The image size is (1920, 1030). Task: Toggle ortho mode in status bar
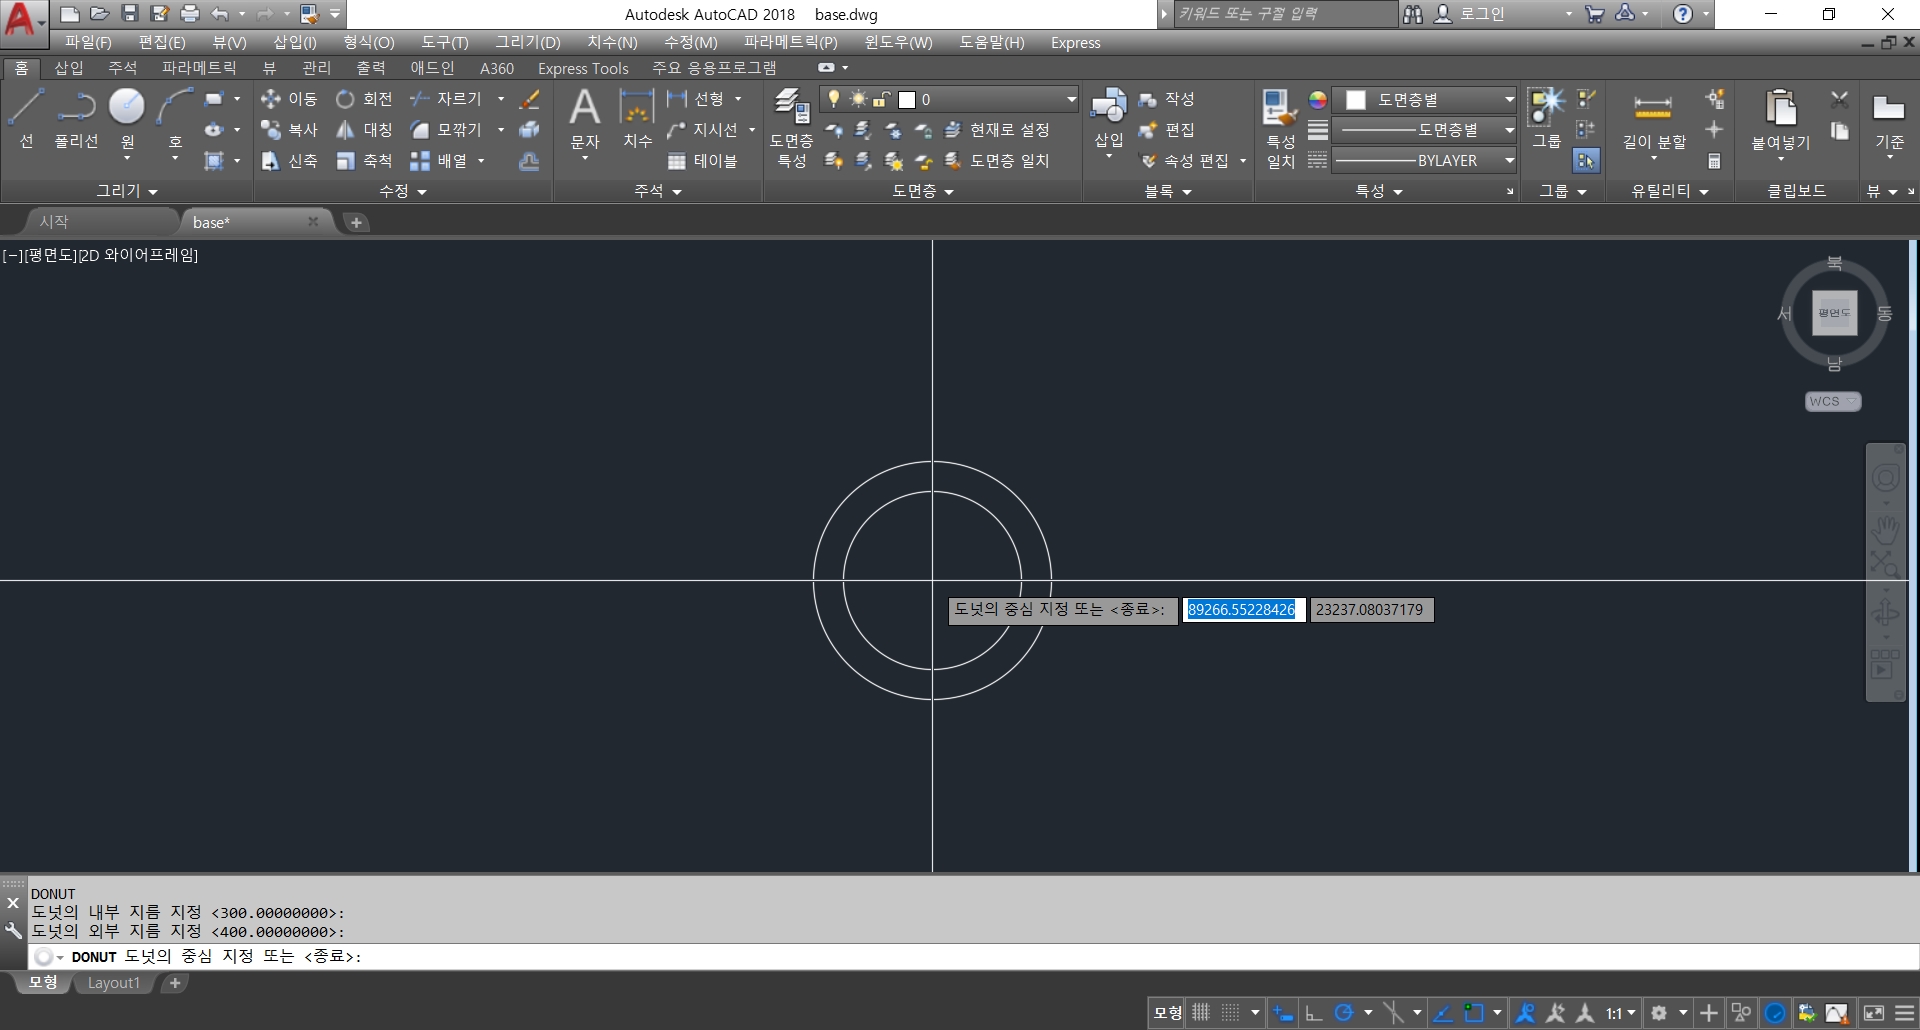(x=1313, y=1013)
